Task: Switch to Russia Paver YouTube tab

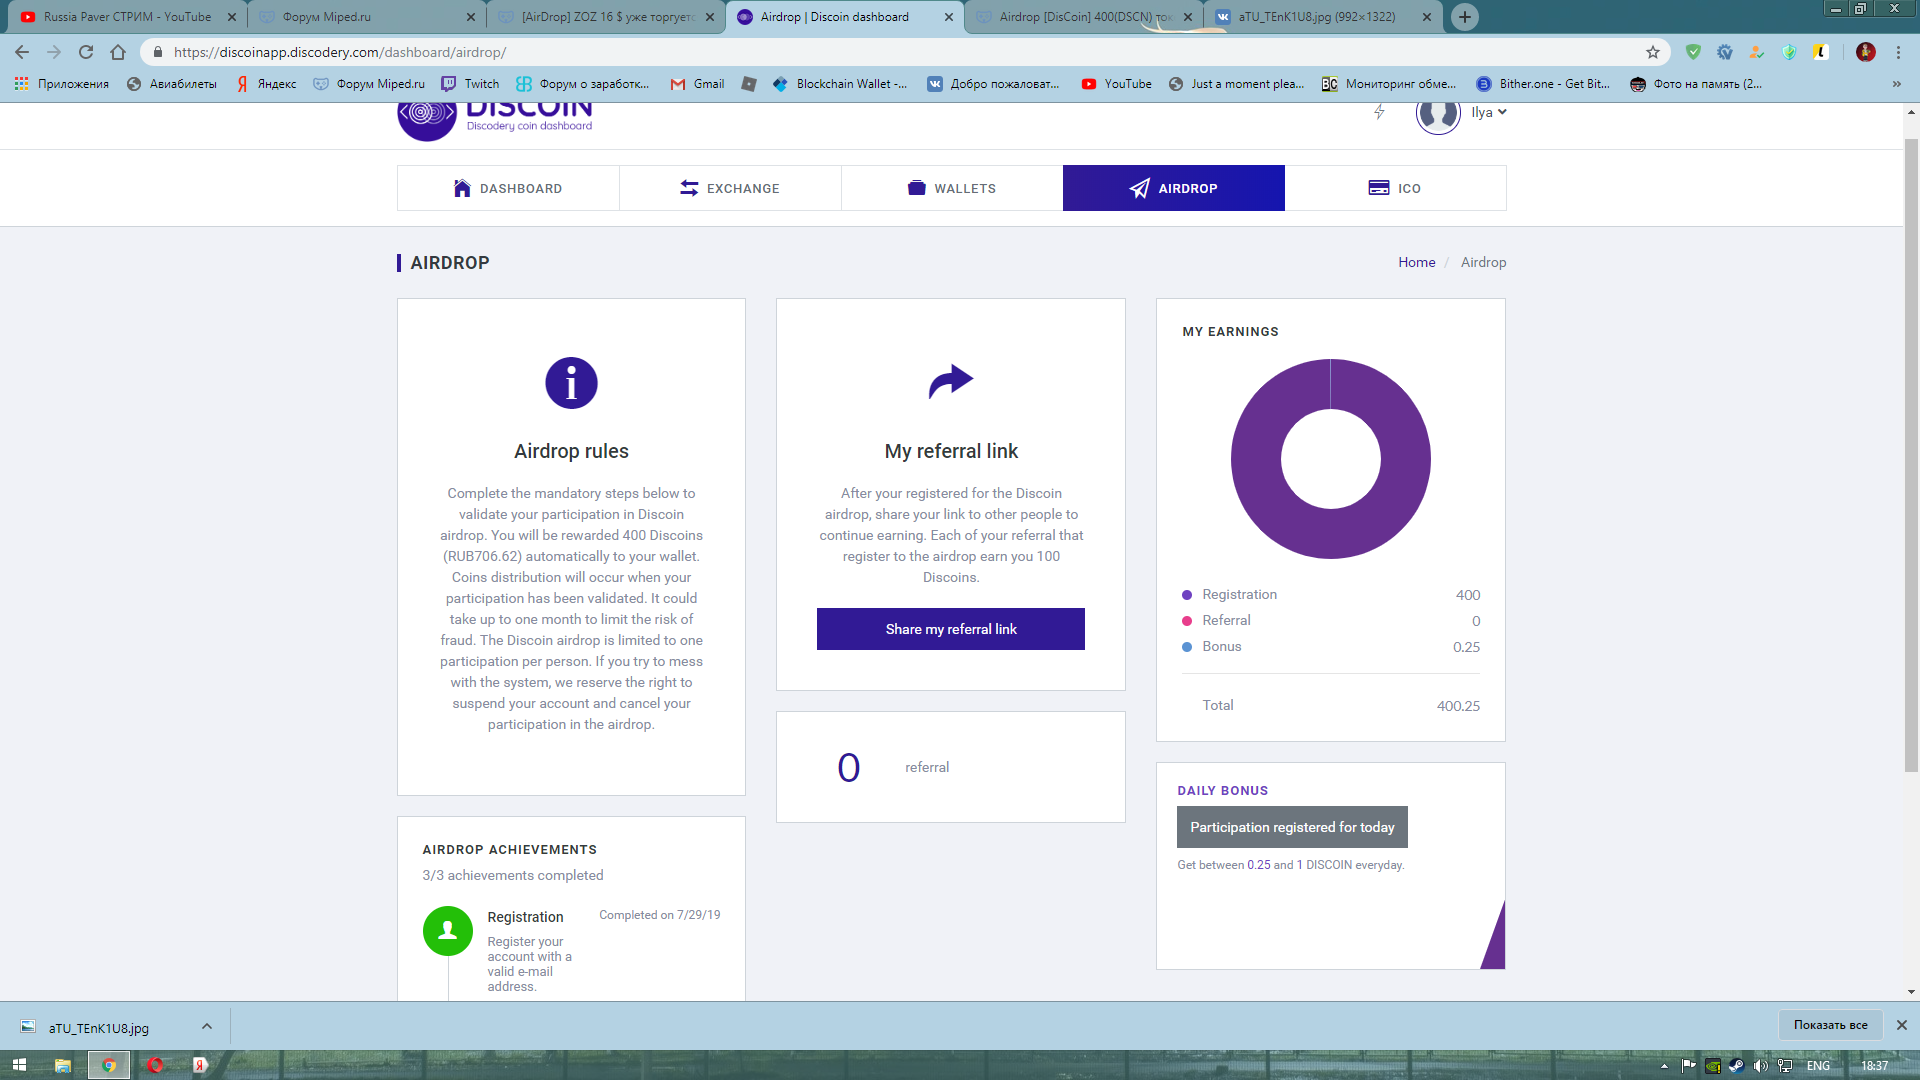Action: [128, 17]
